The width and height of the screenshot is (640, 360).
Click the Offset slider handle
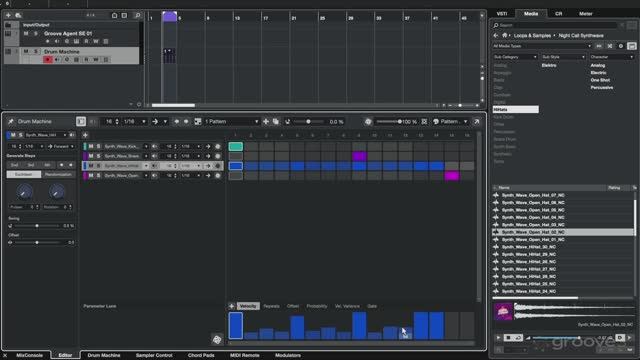tap(37, 242)
